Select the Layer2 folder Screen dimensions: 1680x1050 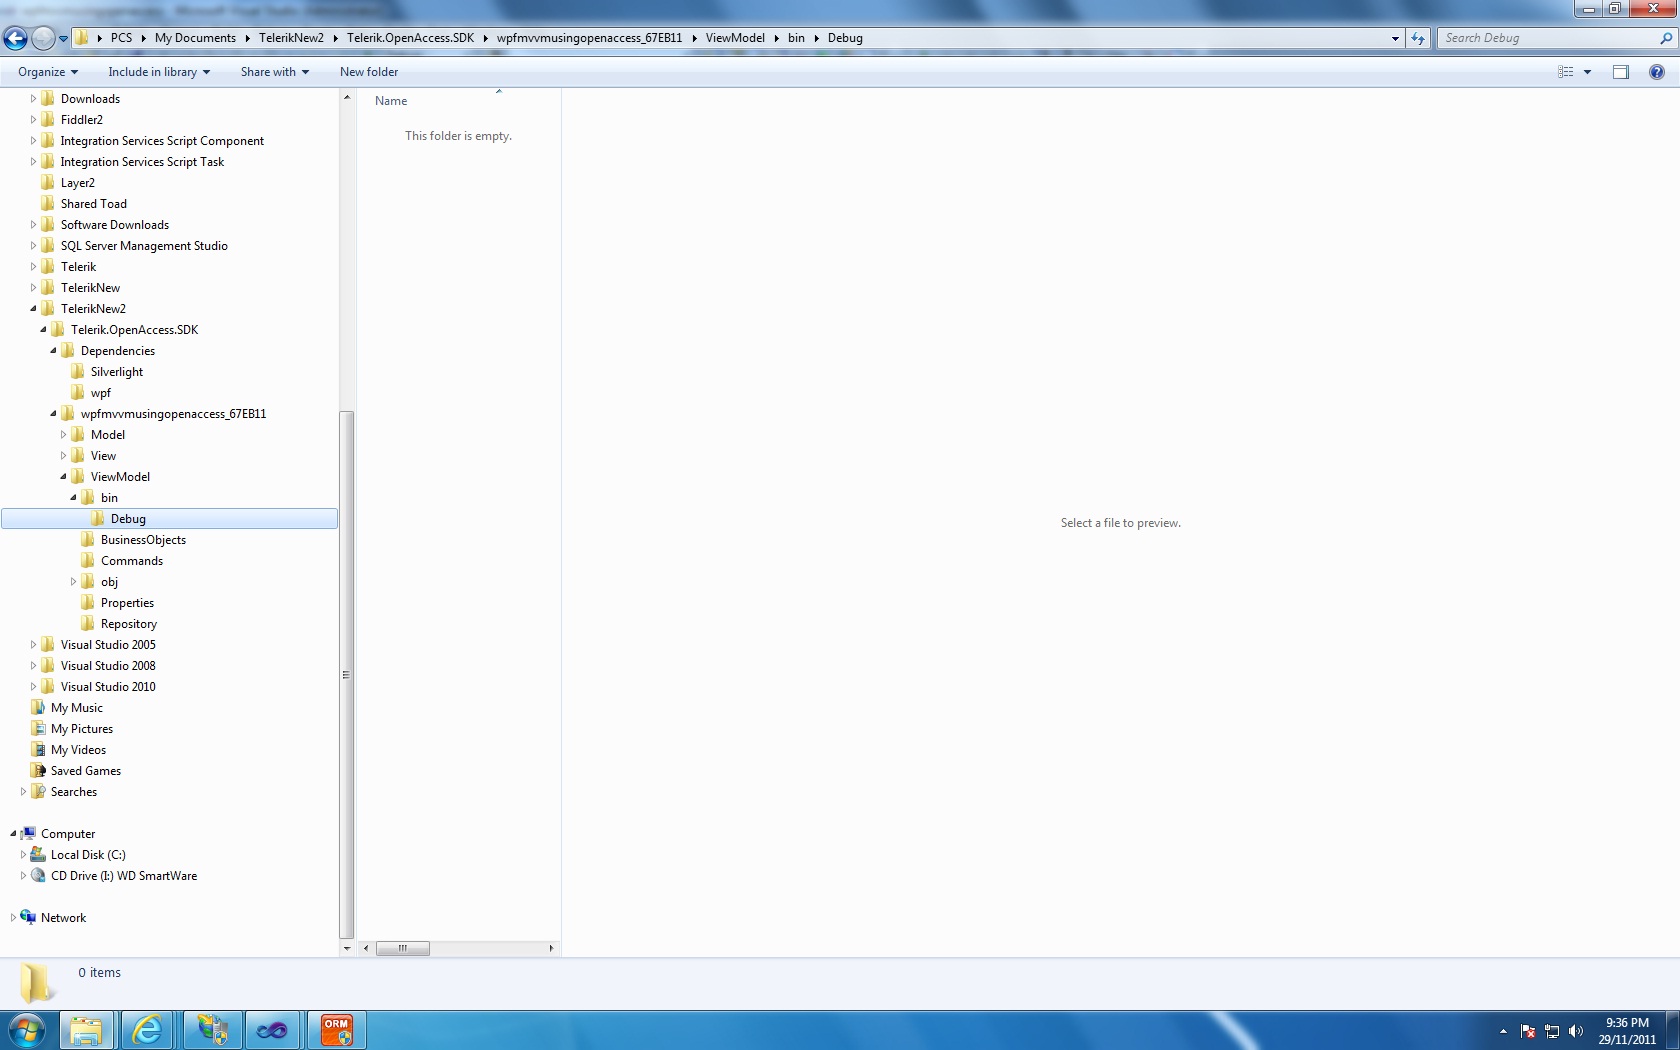(x=77, y=183)
